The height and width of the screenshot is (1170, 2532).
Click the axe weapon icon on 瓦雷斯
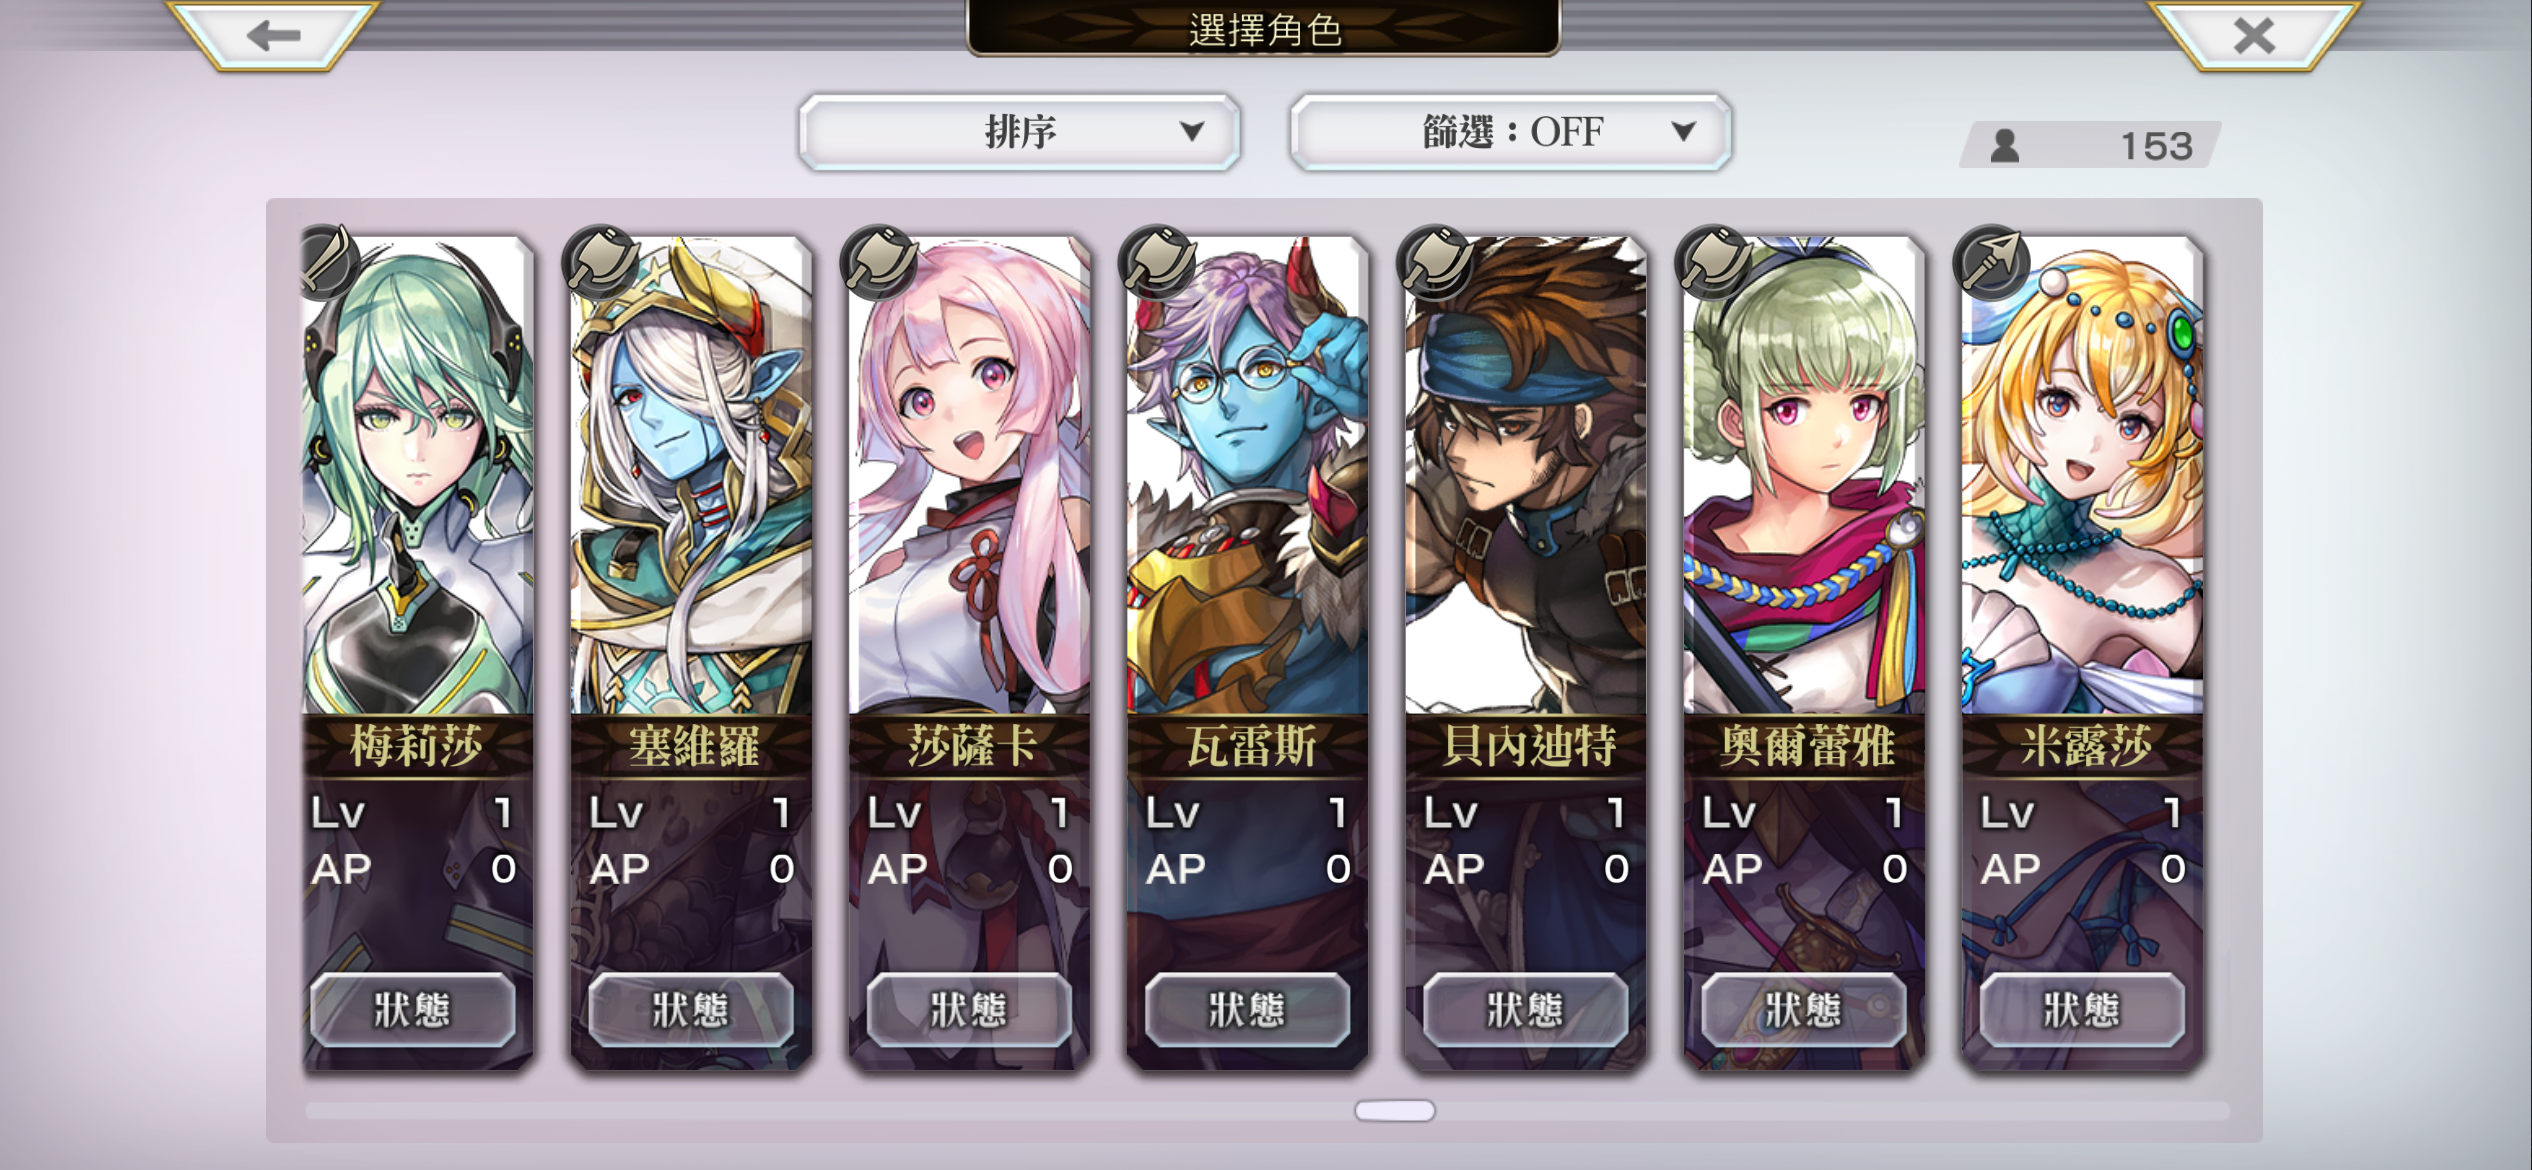[x=1157, y=262]
